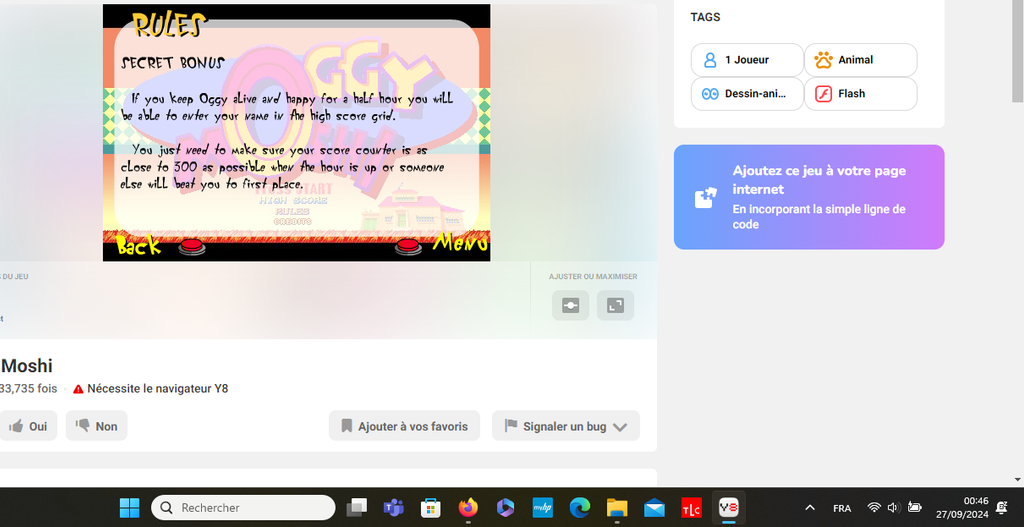
Task: Select the Flash tag
Action: point(860,94)
